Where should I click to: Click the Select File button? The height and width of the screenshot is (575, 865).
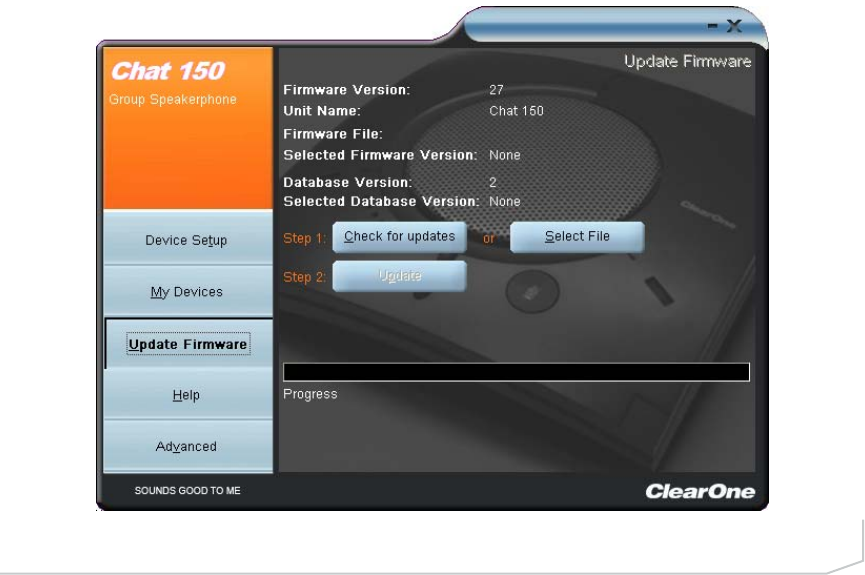[x=577, y=237]
